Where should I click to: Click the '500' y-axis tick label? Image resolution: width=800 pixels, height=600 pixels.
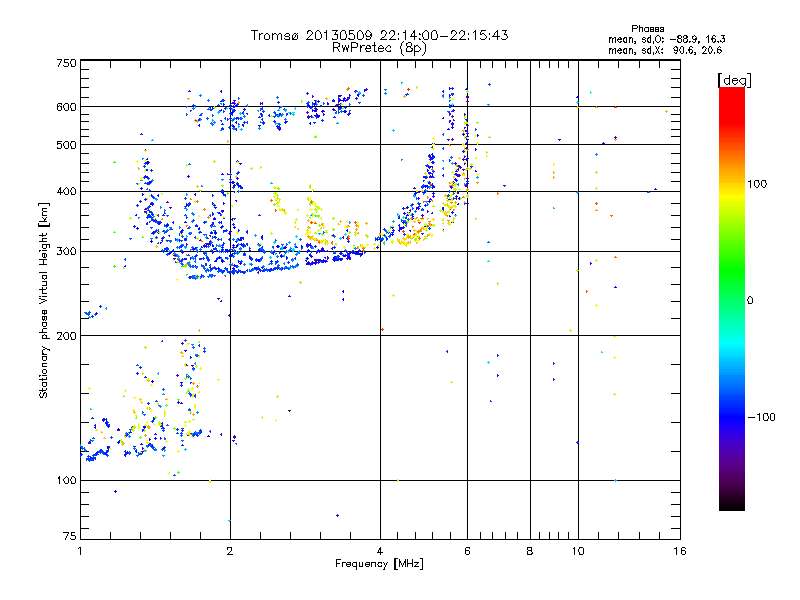[66, 145]
